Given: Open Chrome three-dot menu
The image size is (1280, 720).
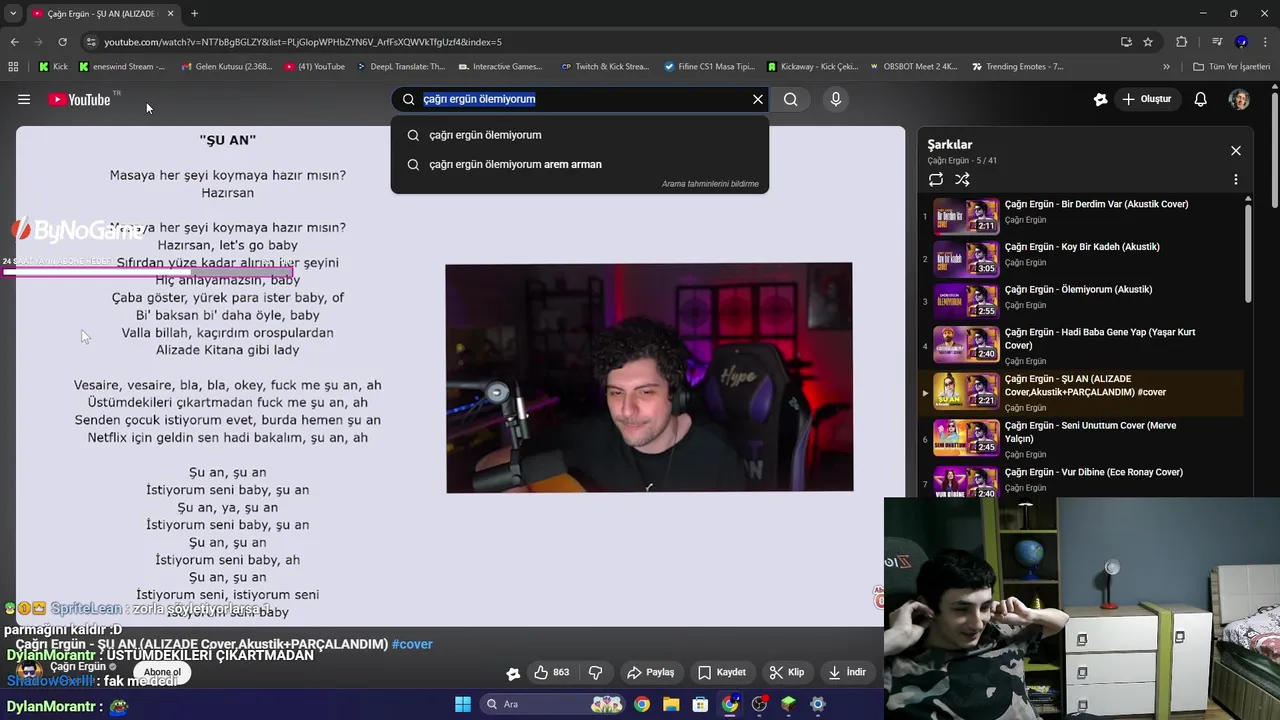Looking at the screenshot, I should (1266, 42).
